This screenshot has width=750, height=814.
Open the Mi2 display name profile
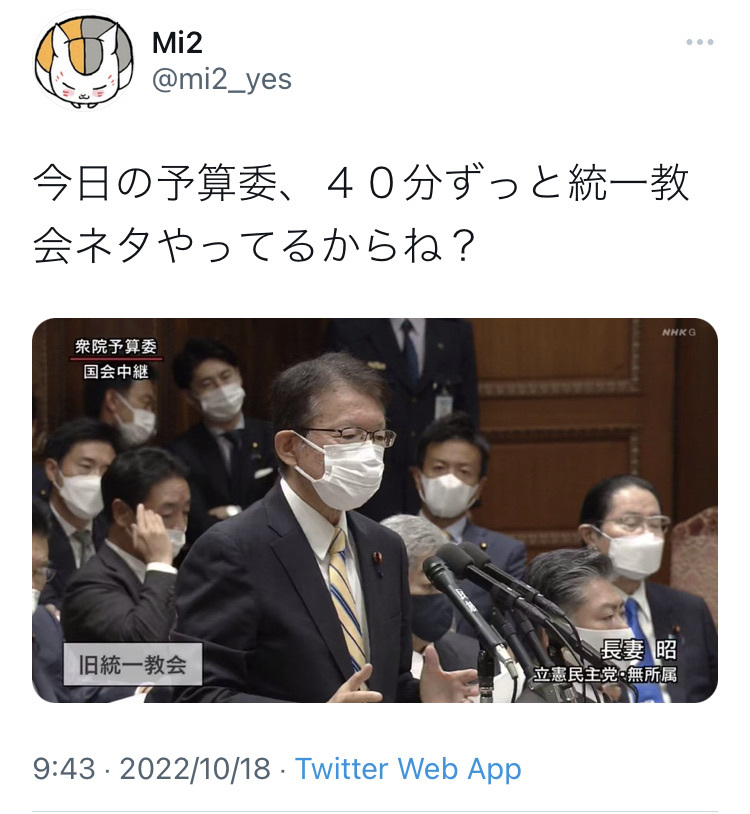(x=177, y=43)
